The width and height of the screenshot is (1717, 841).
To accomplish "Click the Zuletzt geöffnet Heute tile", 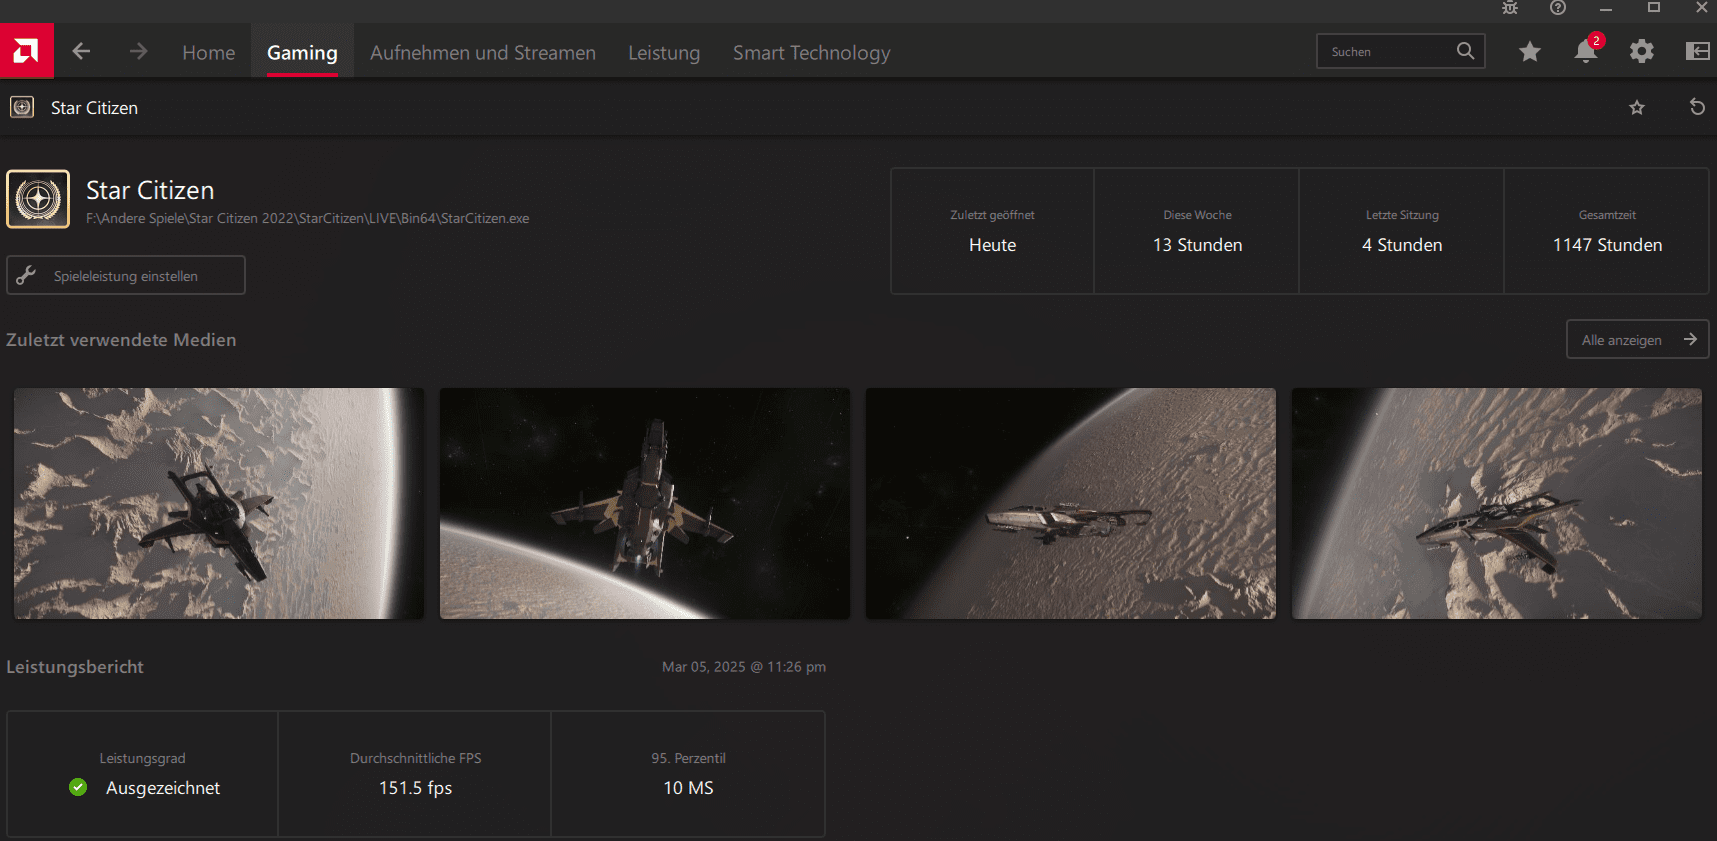I will [x=992, y=231].
